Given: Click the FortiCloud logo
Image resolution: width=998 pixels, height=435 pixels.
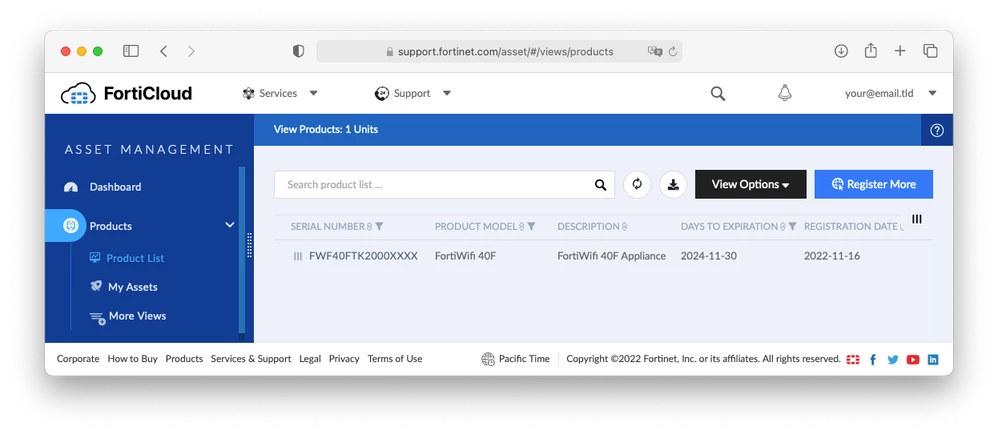Looking at the screenshot, I should coord(126,94).
